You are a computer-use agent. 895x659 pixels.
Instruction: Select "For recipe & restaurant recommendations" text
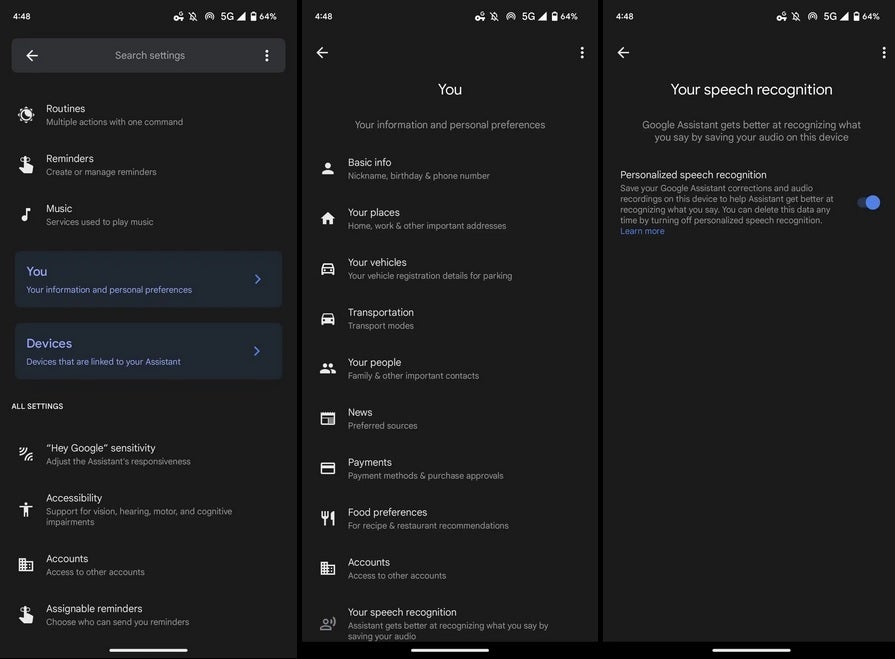[x=428, y=525]
